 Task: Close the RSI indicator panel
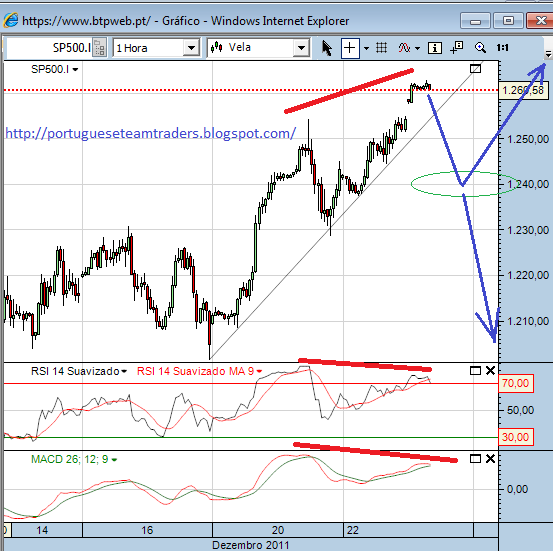(x=491, y=371)
